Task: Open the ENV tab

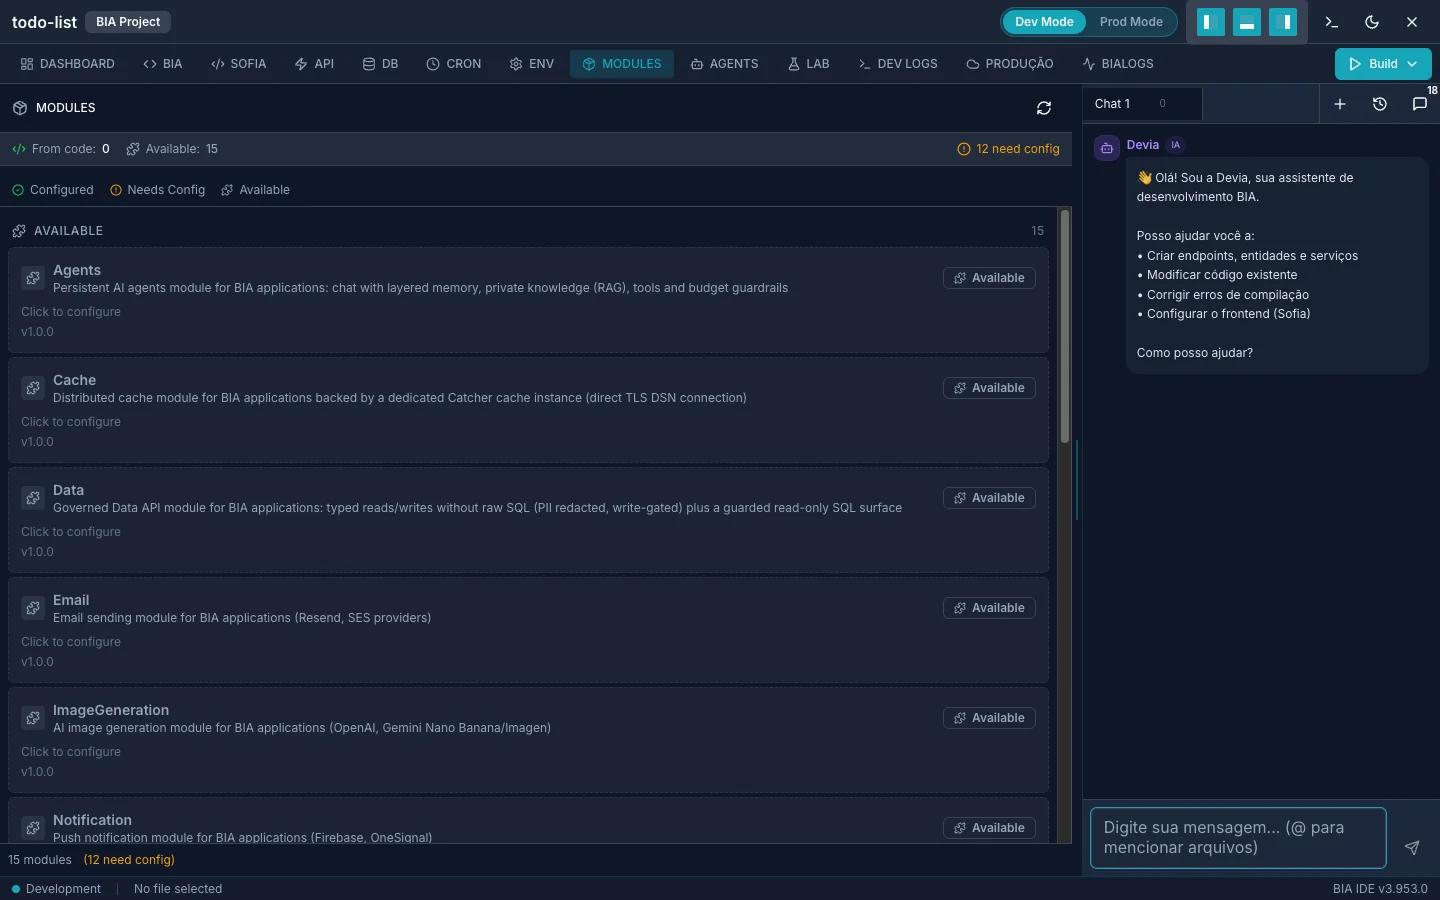Action: [532, 64]
